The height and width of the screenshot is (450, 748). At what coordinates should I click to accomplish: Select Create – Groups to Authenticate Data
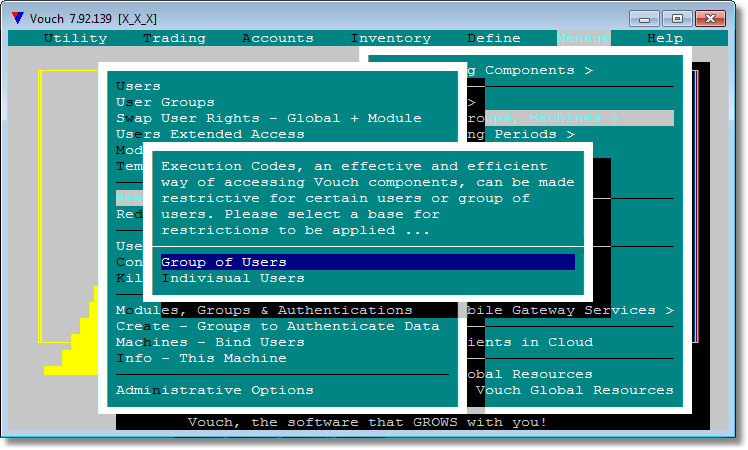click(x=278, y=326)
